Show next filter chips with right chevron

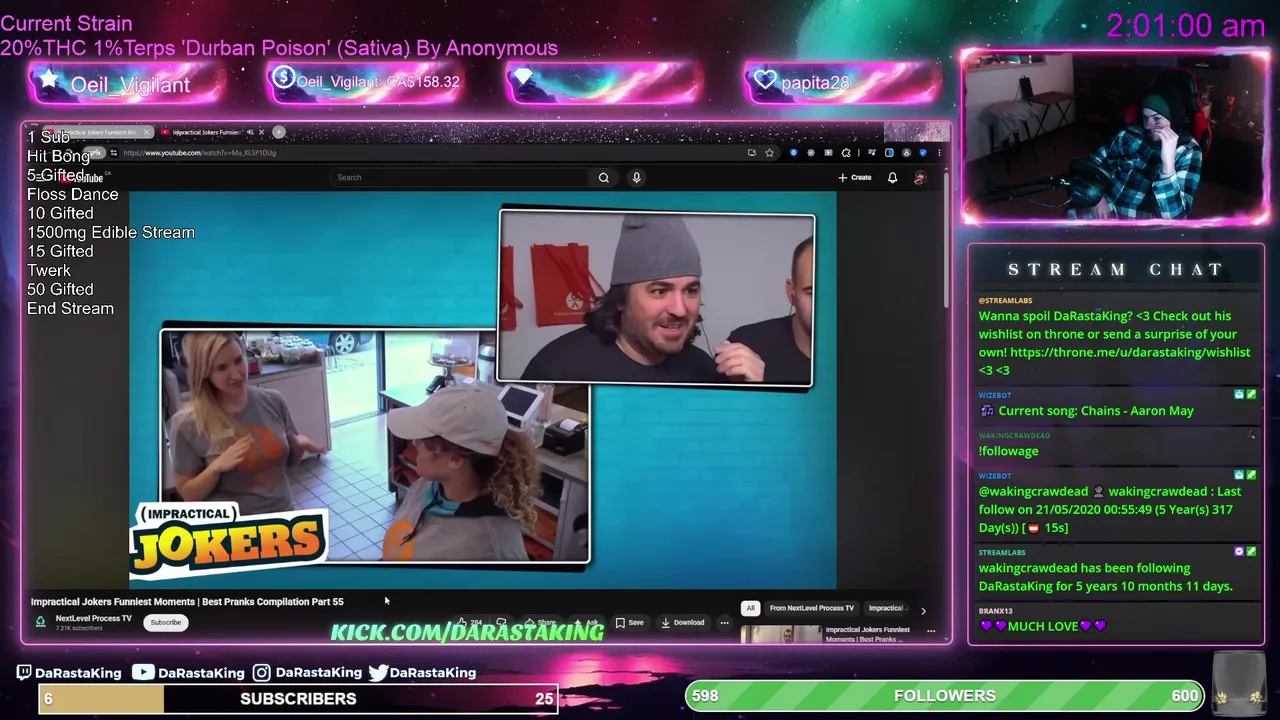(923, 610)
